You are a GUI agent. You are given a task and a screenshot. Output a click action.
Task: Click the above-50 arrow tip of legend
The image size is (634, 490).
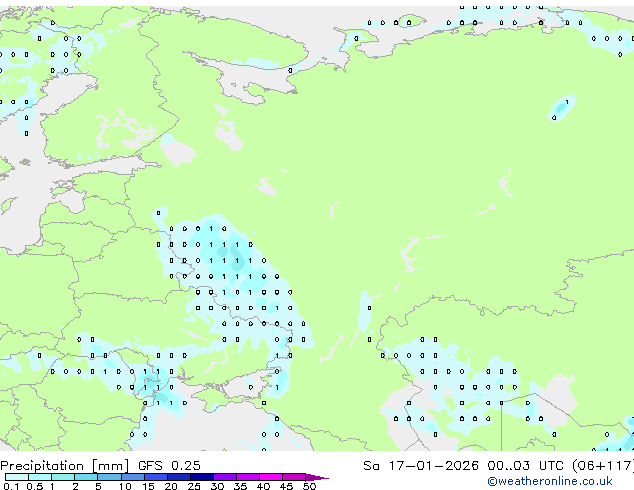click(x=317, y=477)
